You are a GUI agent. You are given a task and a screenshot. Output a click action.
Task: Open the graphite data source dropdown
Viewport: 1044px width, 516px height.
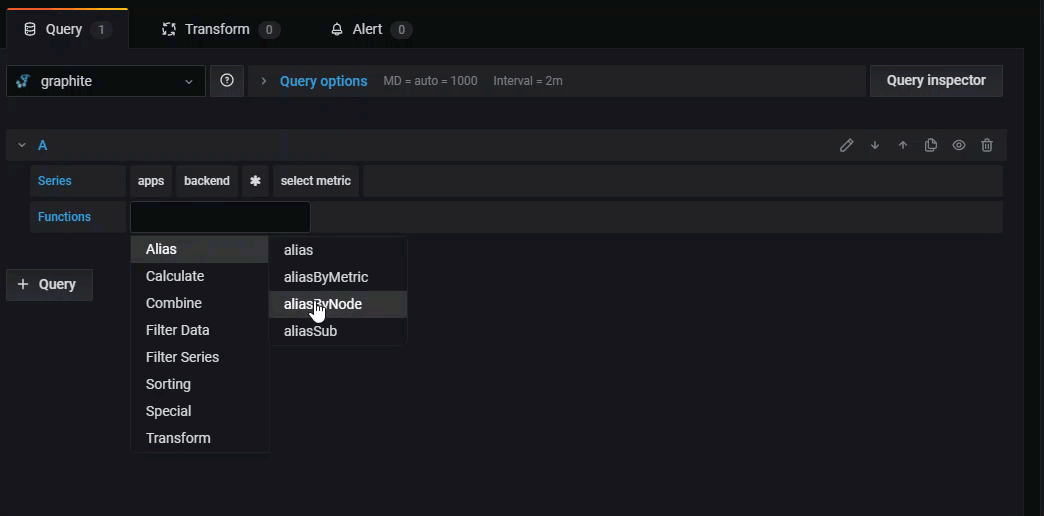tap(106, 81)
